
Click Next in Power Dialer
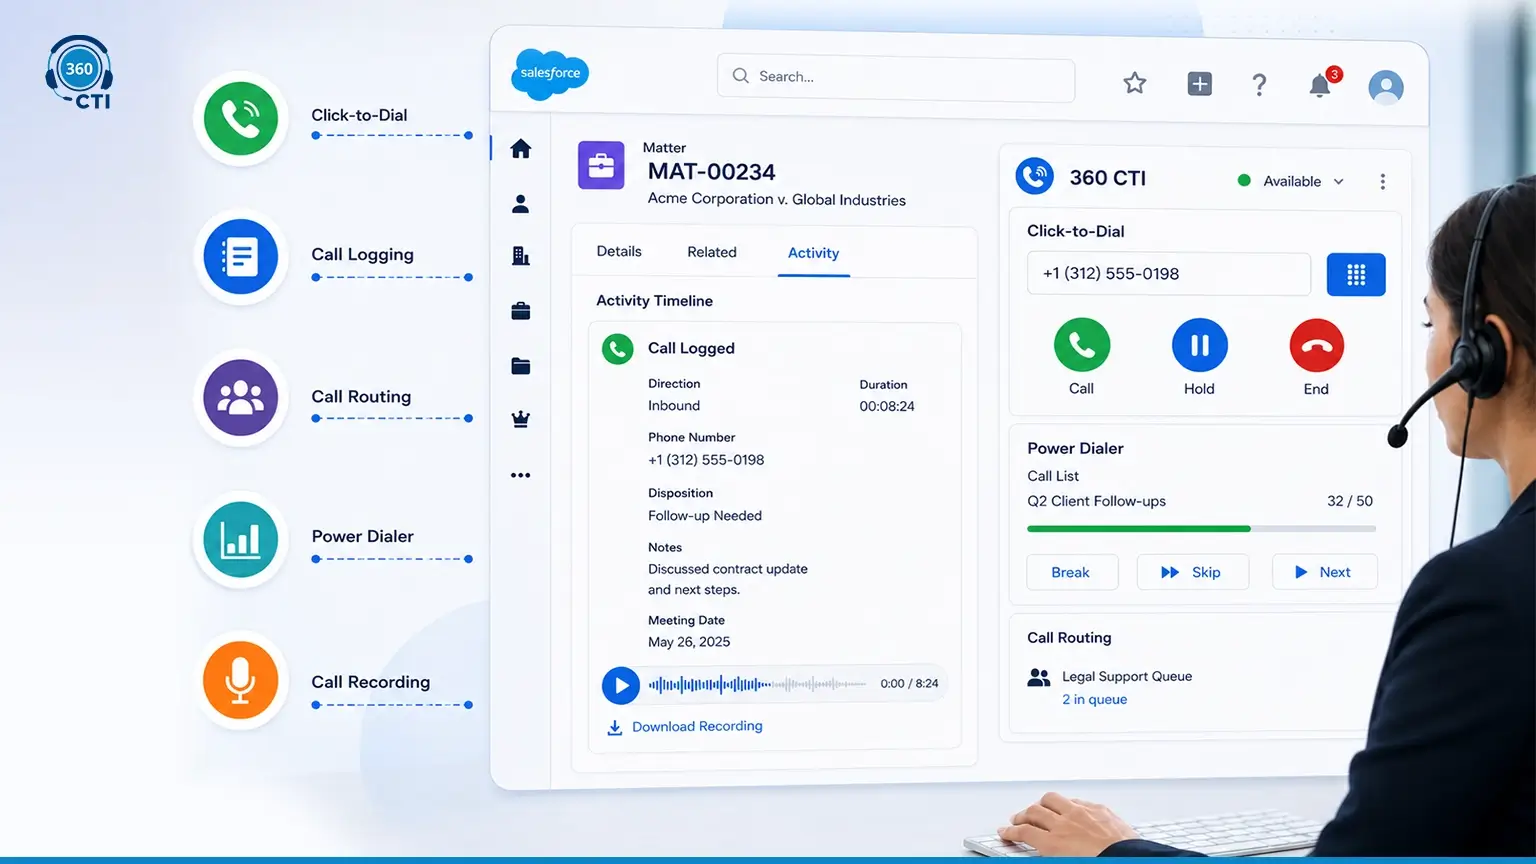pos(1324,572)
